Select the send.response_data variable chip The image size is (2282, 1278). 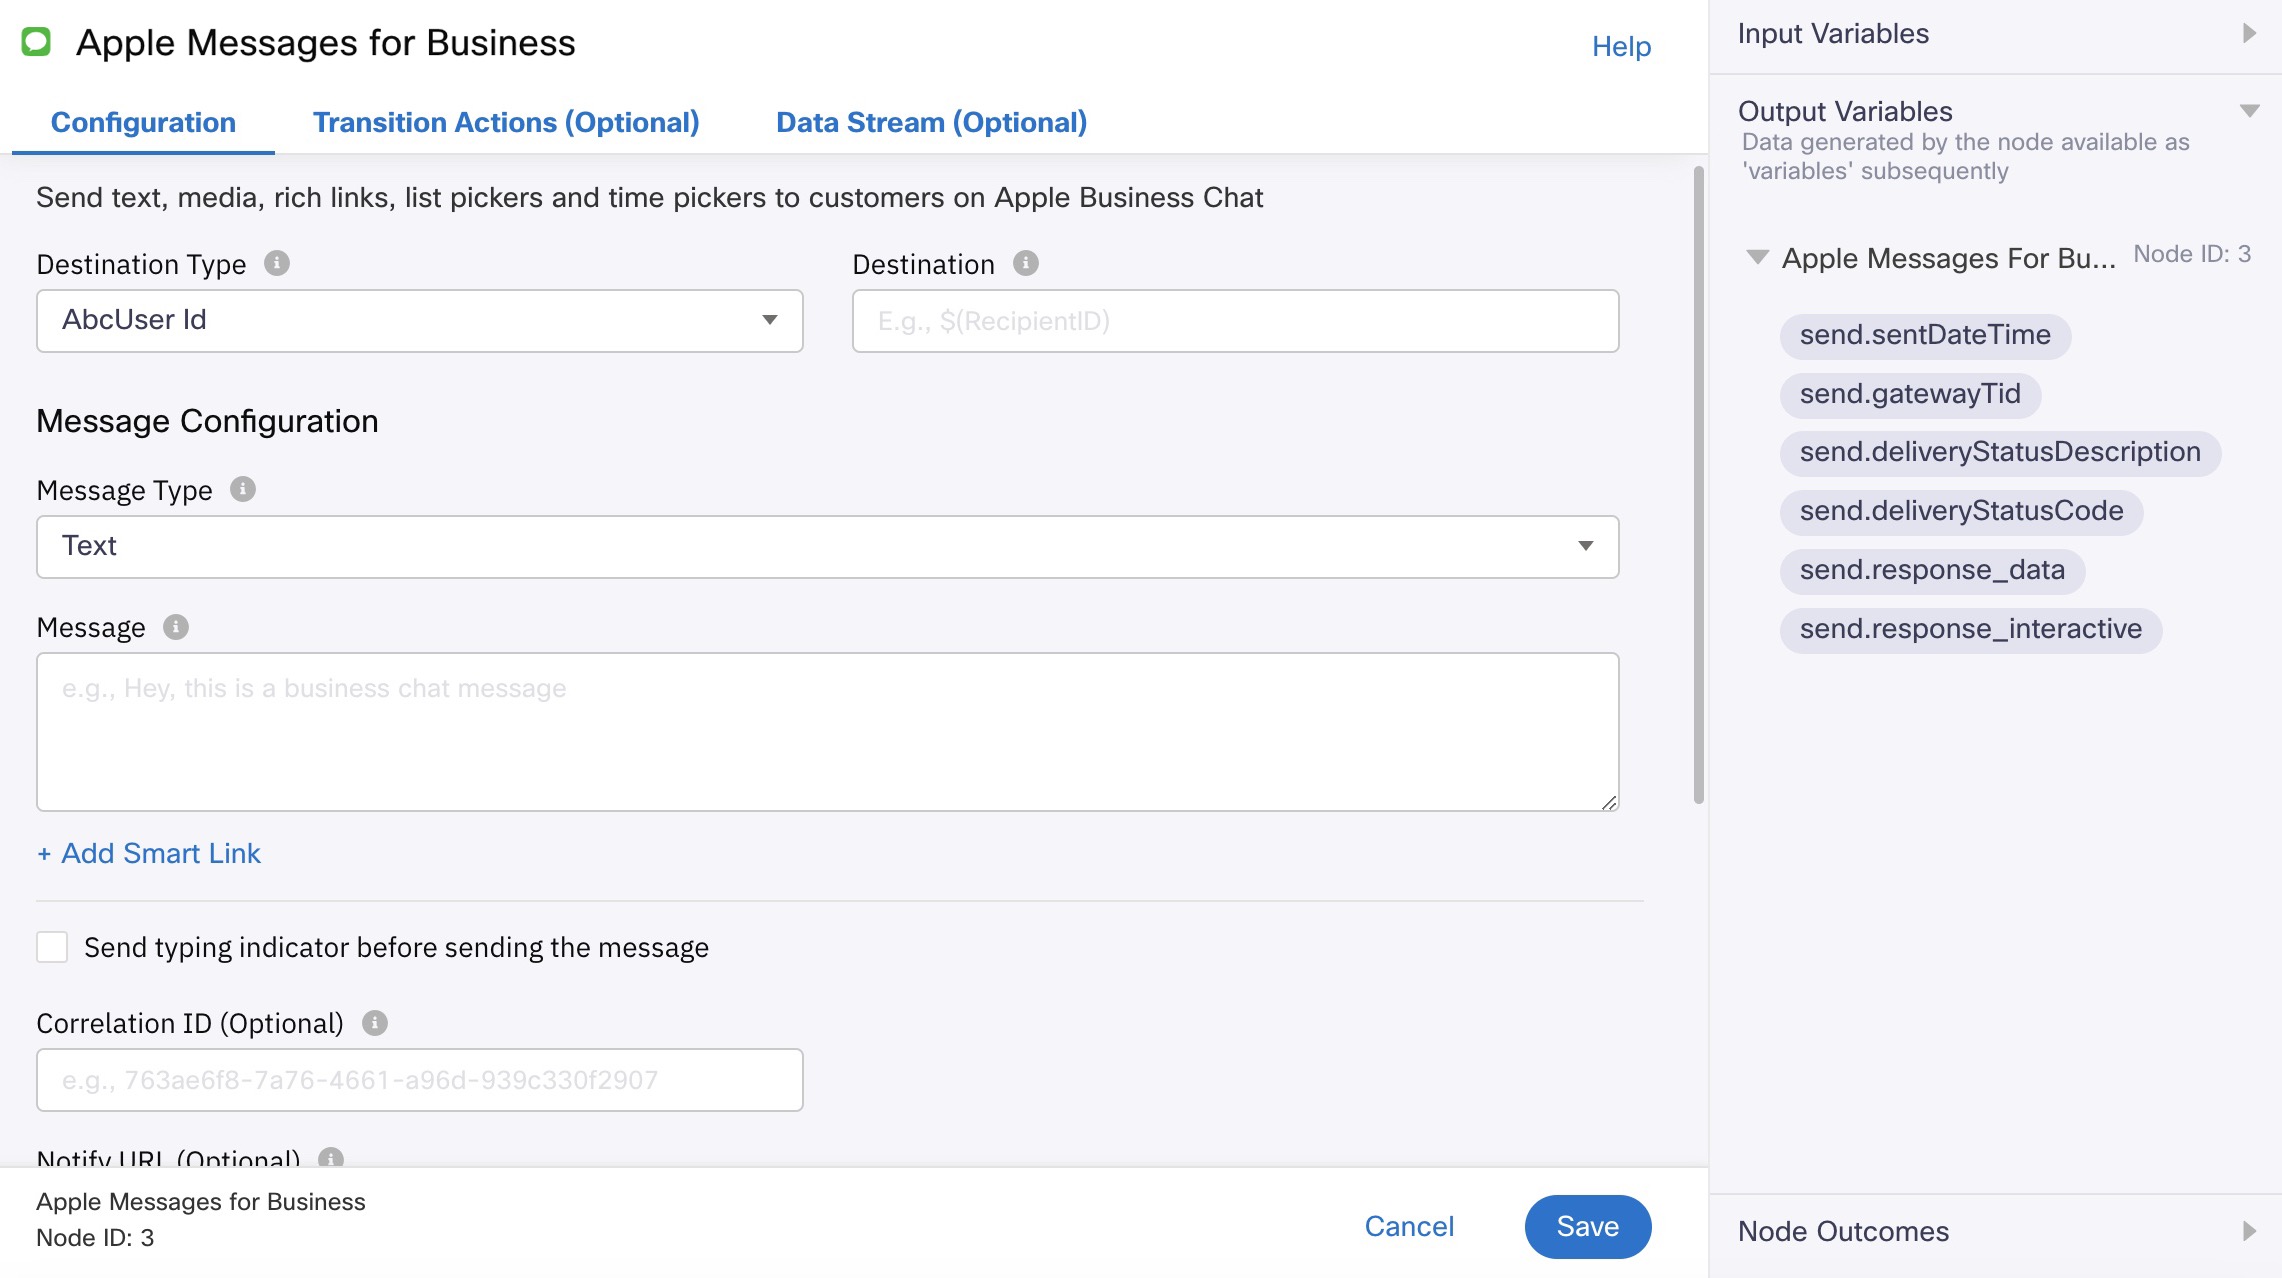pyautogui.click(x=1932, y=570)
